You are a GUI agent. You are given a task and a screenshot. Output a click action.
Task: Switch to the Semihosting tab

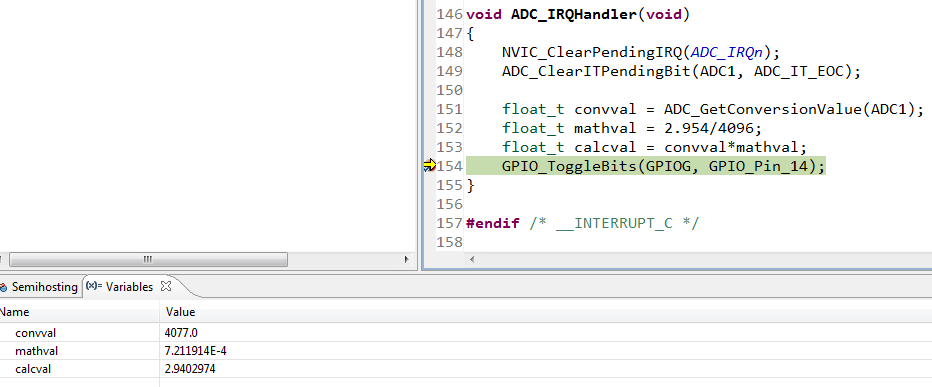[39, 287]
